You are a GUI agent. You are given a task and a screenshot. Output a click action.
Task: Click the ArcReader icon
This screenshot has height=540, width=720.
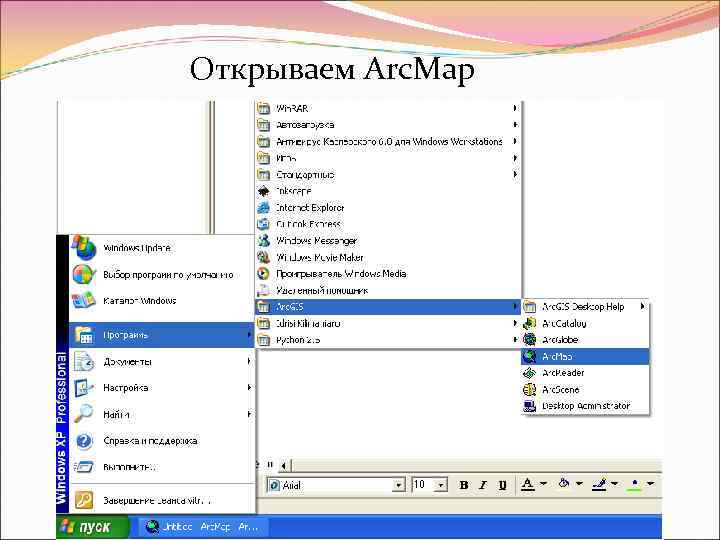pyautogui.click(x=529, y=373)
